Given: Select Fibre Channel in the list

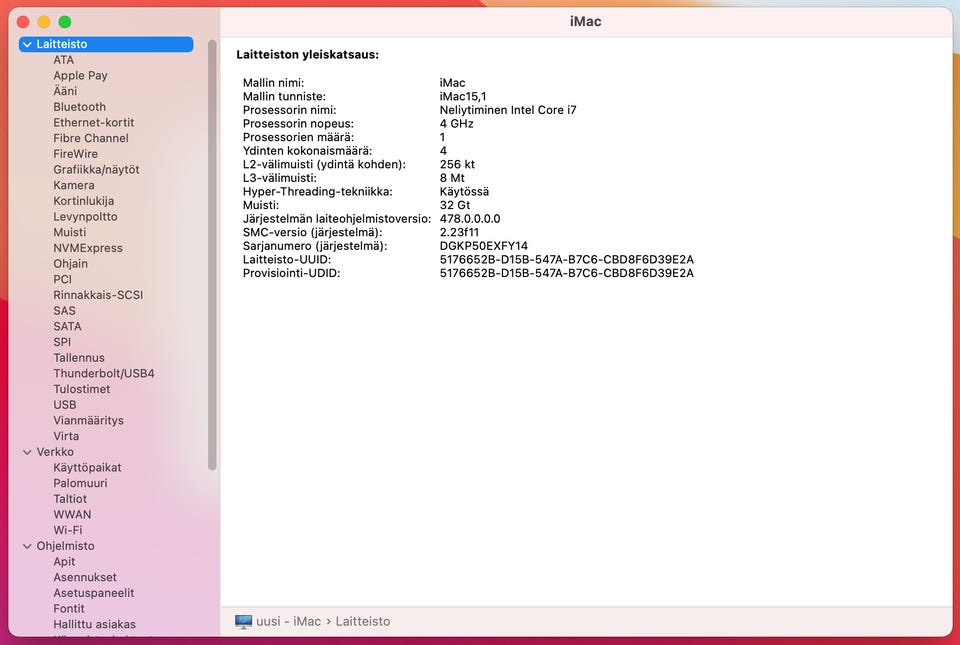Looking at the screenshot, I should pos(91,138).
